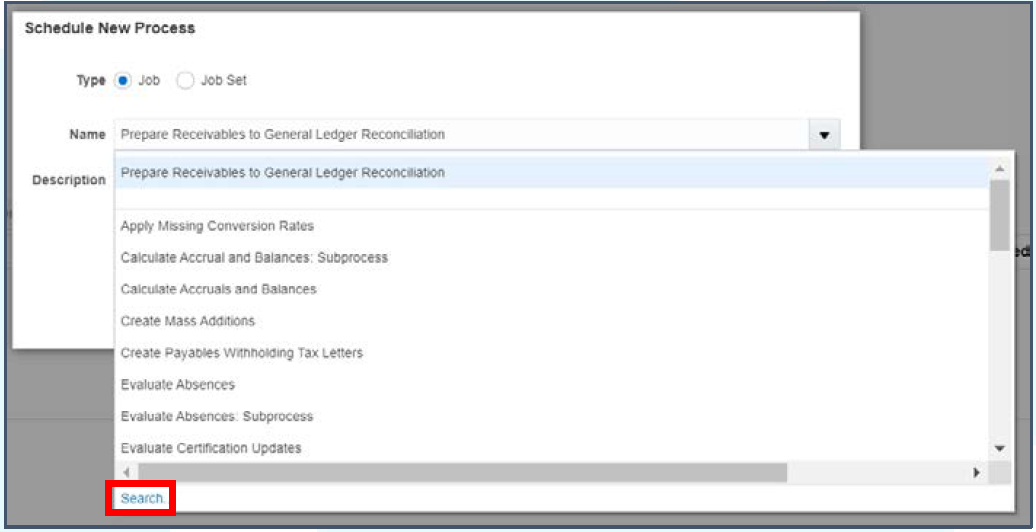Choose Evaluate Absences: Subprocess
The height and width of the screenshot is (532, 1036).
point(216,417)
